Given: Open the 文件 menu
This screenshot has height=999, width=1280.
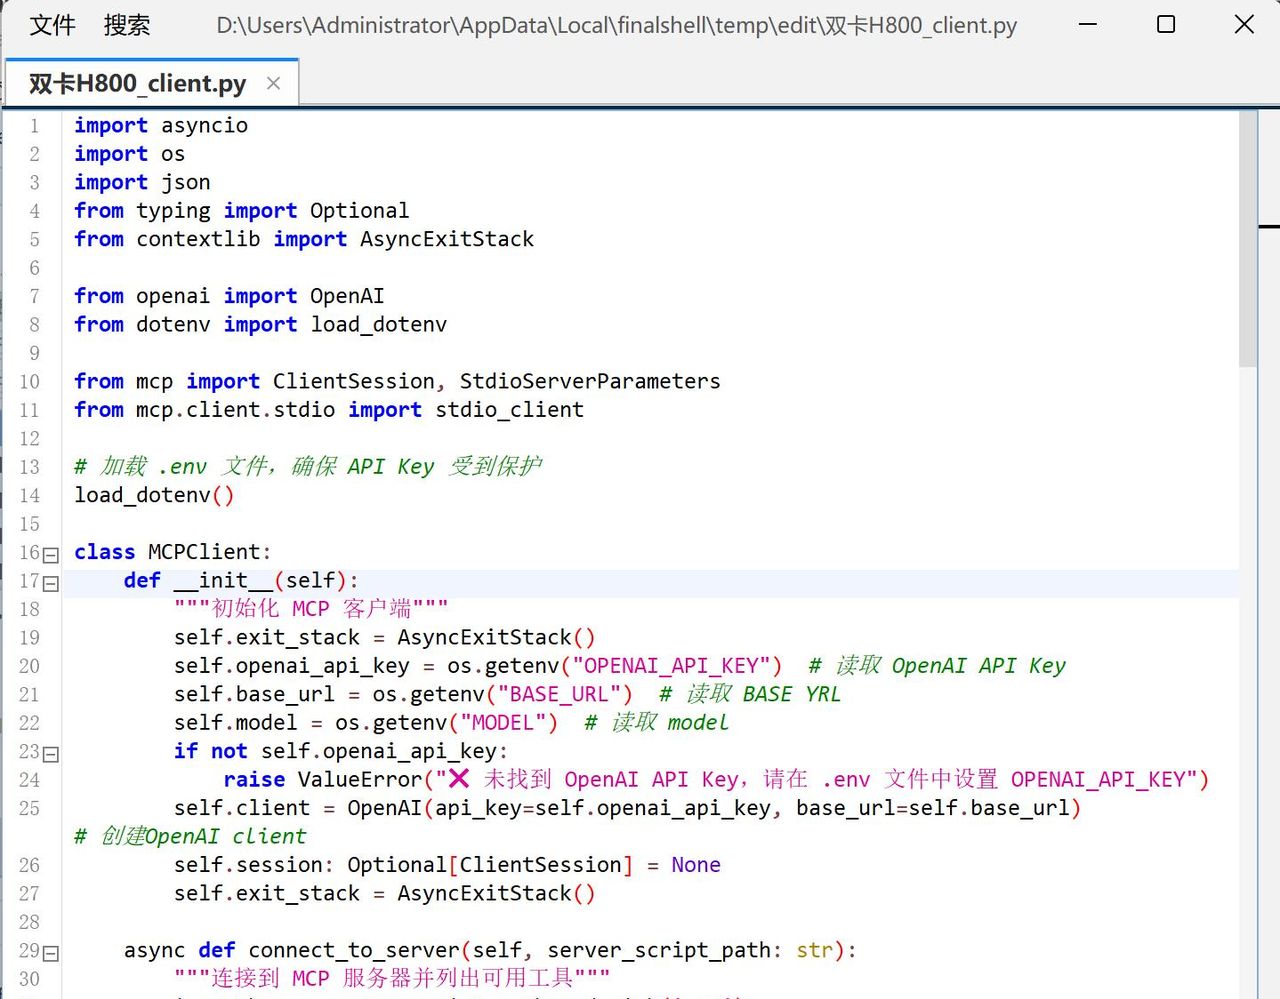Looking at the screenshot, I should tap(52, 25).
